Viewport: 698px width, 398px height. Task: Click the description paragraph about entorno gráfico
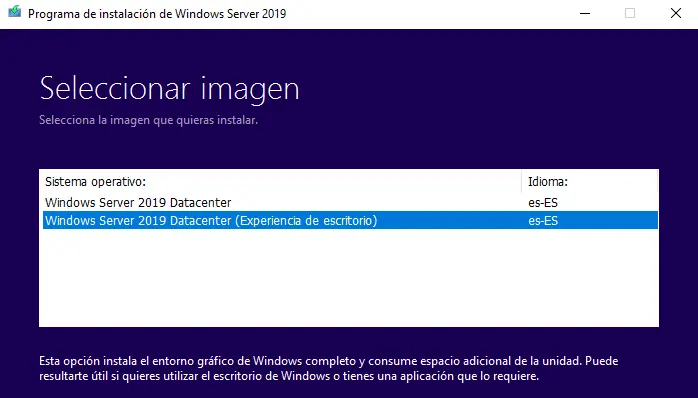coord(329,368)
